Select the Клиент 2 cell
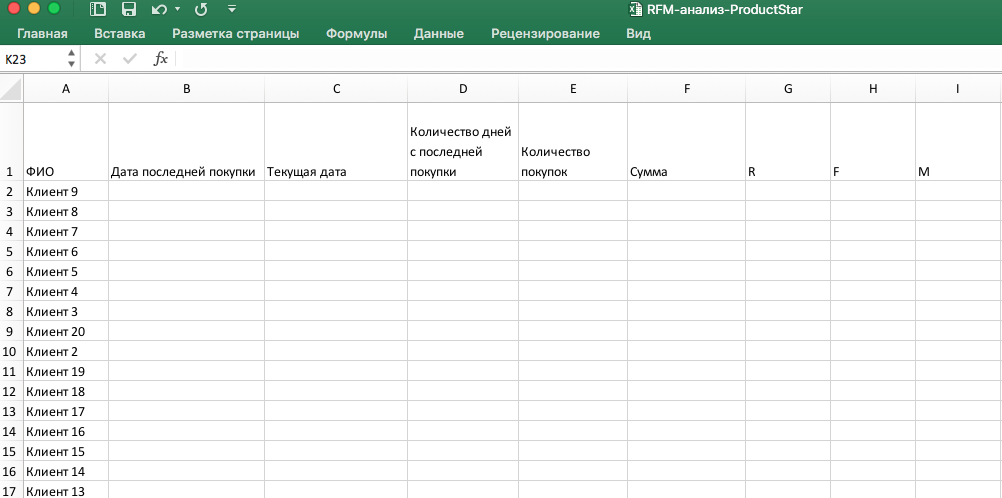Screen dimensions: 1002x498 66,351
